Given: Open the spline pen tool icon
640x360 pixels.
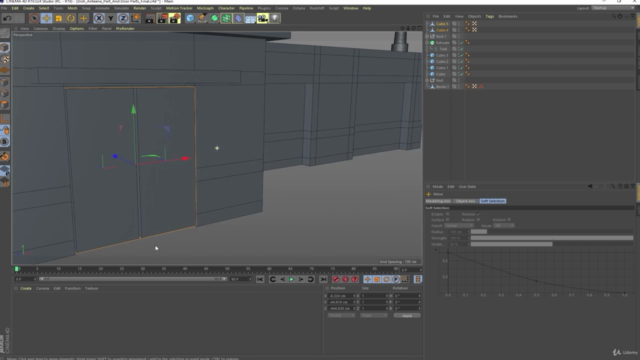Looking at the screenshot, I should tap(202, 18).
